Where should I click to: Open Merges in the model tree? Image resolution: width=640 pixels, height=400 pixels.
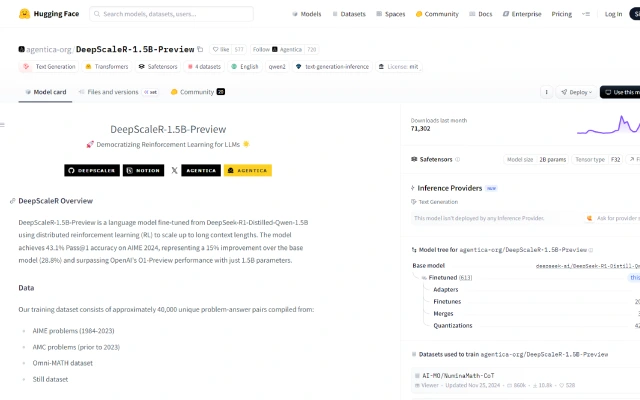tap(443, 314)
